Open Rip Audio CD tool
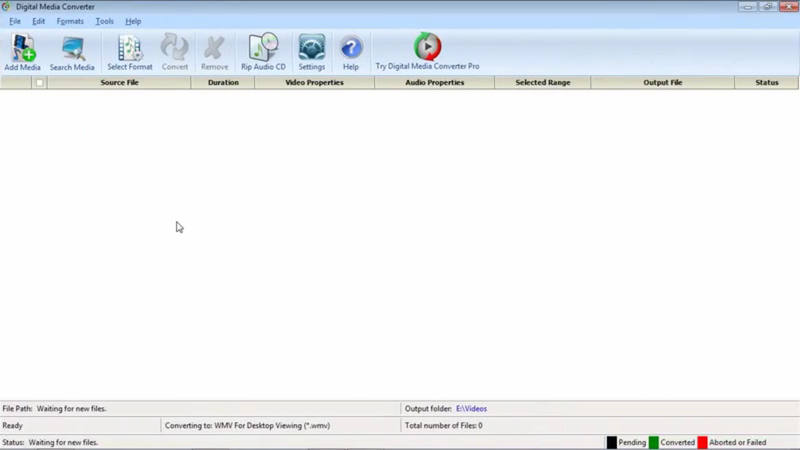 point(263,52)
